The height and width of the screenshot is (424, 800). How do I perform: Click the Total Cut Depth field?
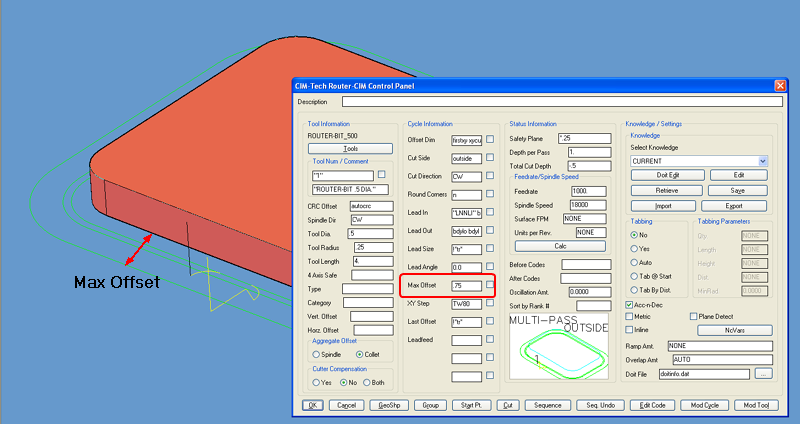[x=589, y=166]
